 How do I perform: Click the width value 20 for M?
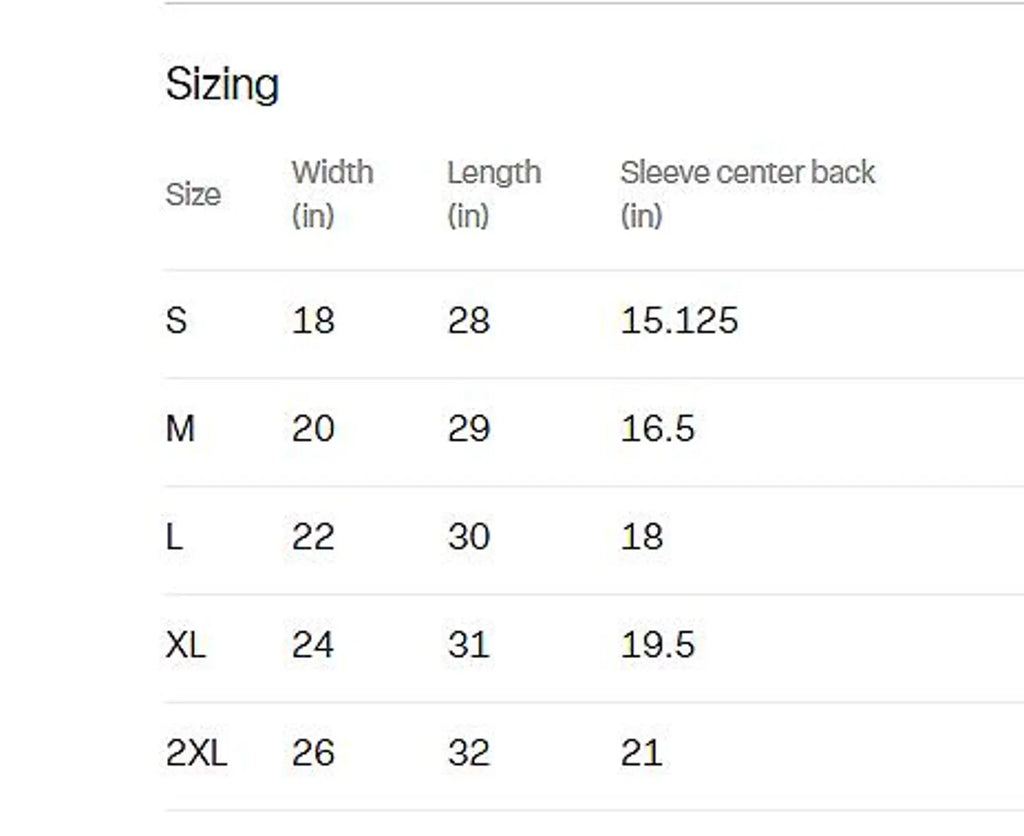coord(313,429)
